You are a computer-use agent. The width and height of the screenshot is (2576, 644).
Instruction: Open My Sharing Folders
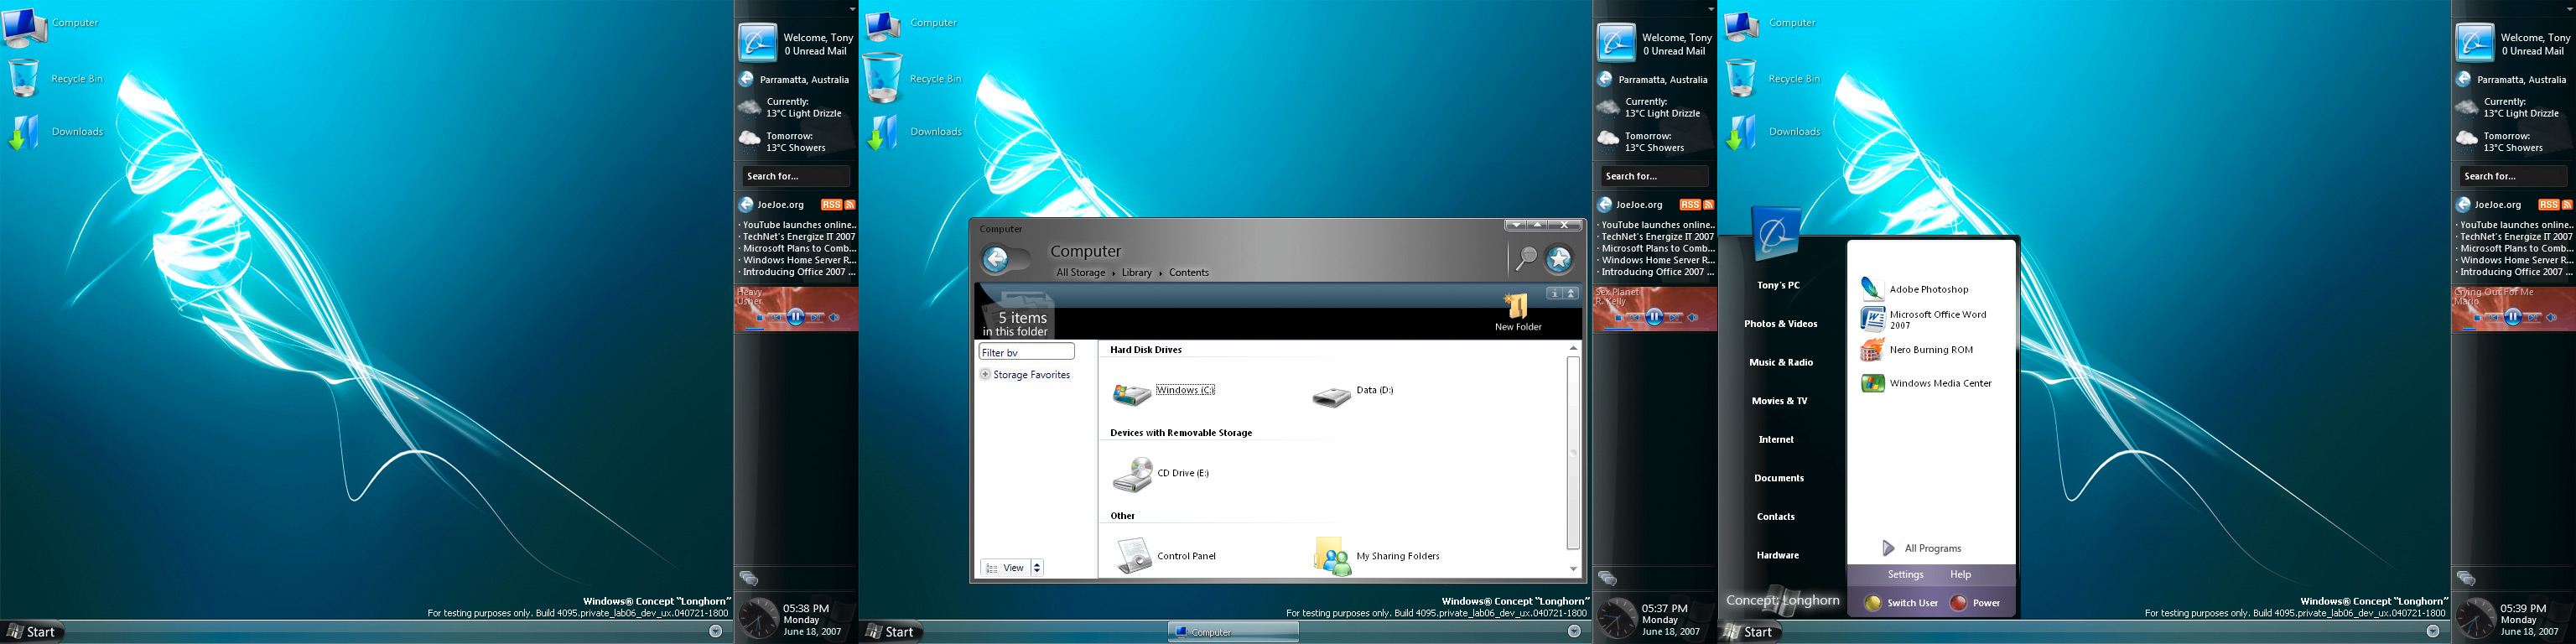(x=1376, y=556)
